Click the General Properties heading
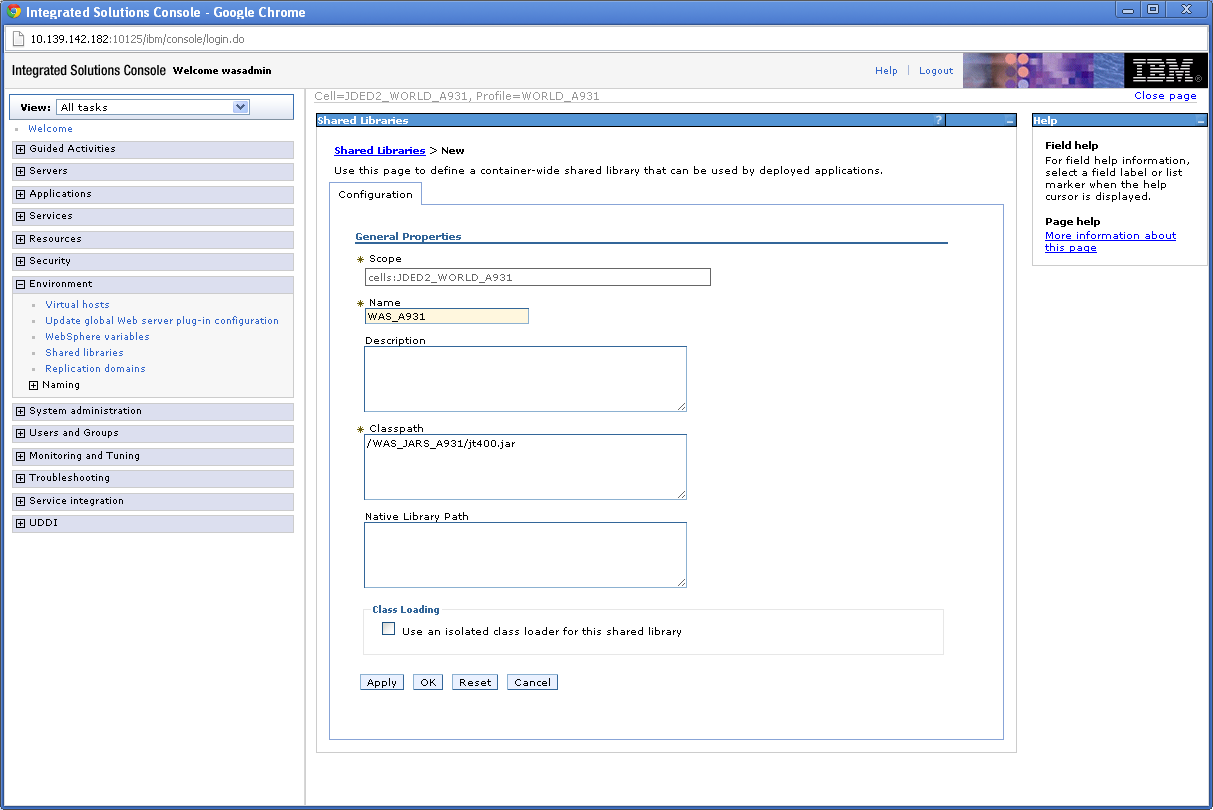 (x=408, y=237)
